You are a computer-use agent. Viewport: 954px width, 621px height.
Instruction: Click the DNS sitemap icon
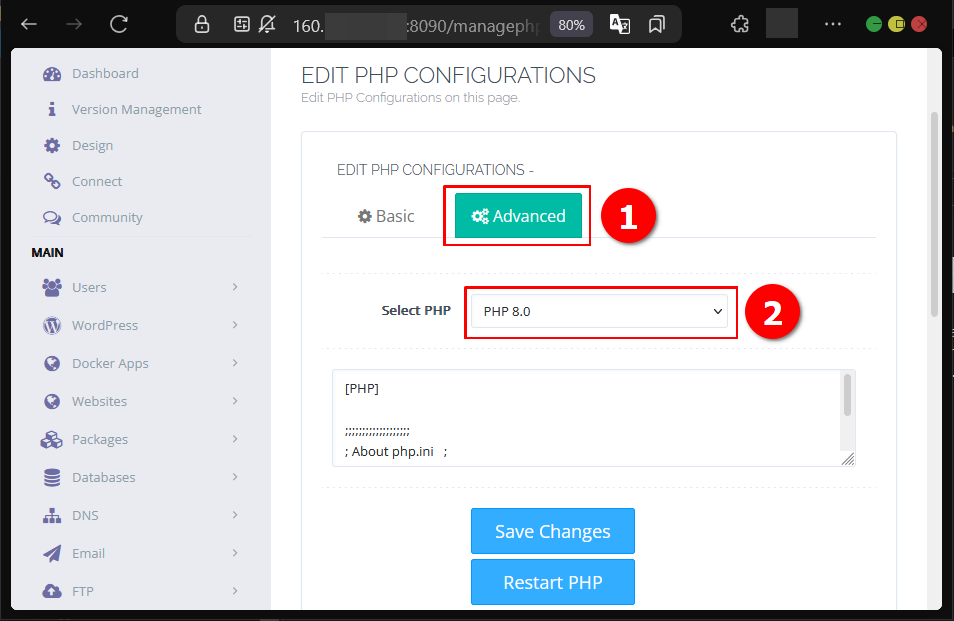tap(52, 515)
